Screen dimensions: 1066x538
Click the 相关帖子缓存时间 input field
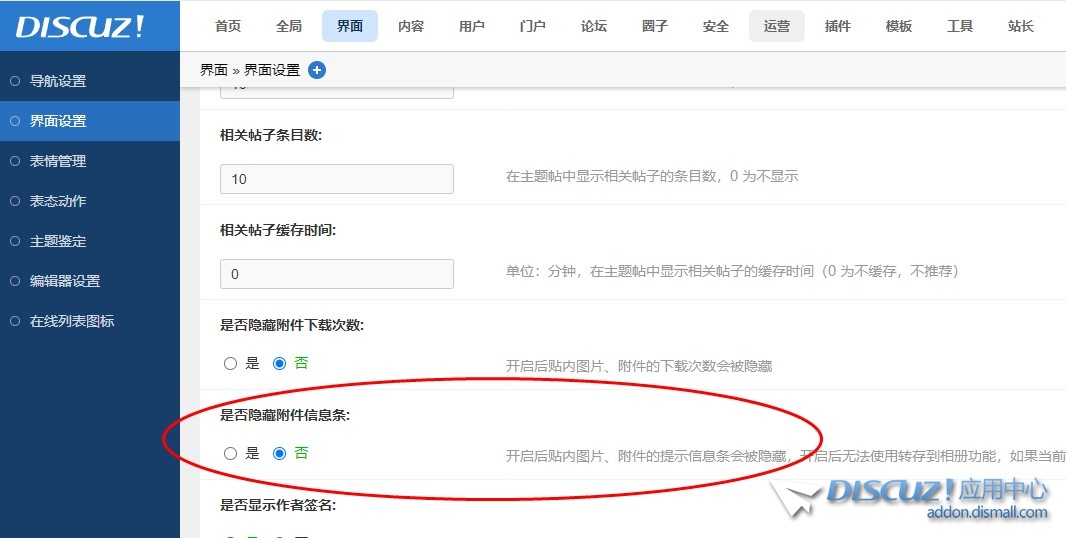click(337, 274)
